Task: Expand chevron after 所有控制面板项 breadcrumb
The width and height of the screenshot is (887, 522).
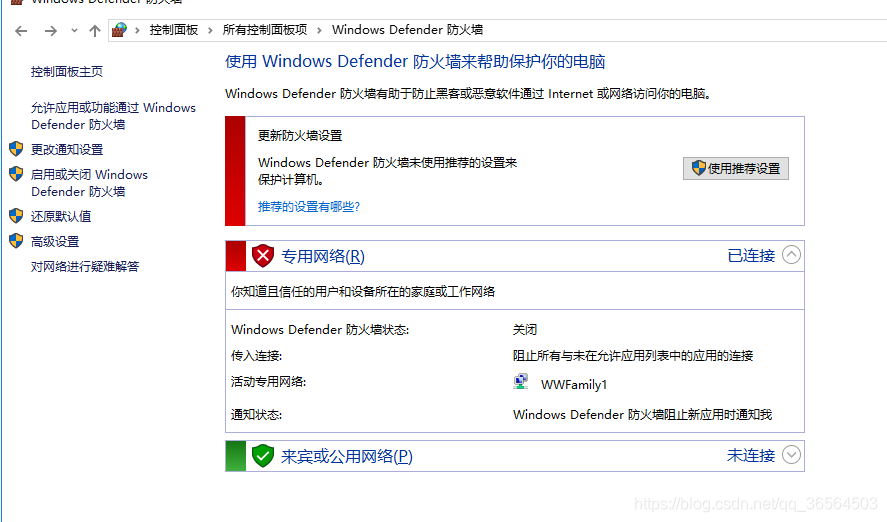Action: click(320, 31)
